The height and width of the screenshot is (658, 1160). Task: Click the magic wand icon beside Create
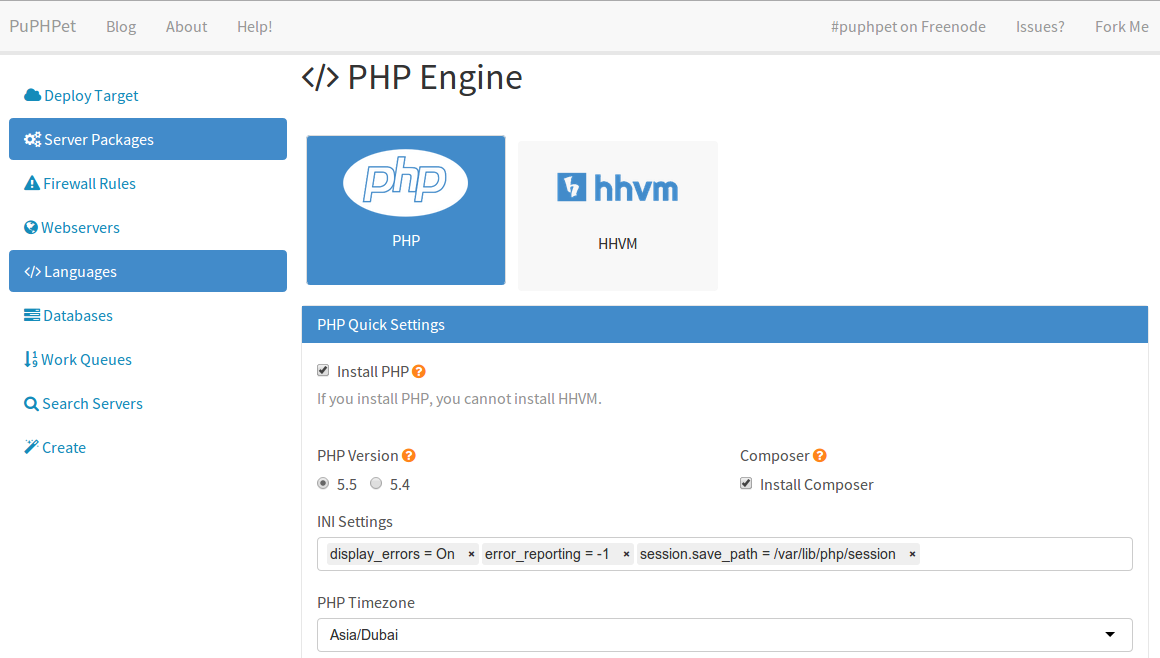tap(31, 447)
